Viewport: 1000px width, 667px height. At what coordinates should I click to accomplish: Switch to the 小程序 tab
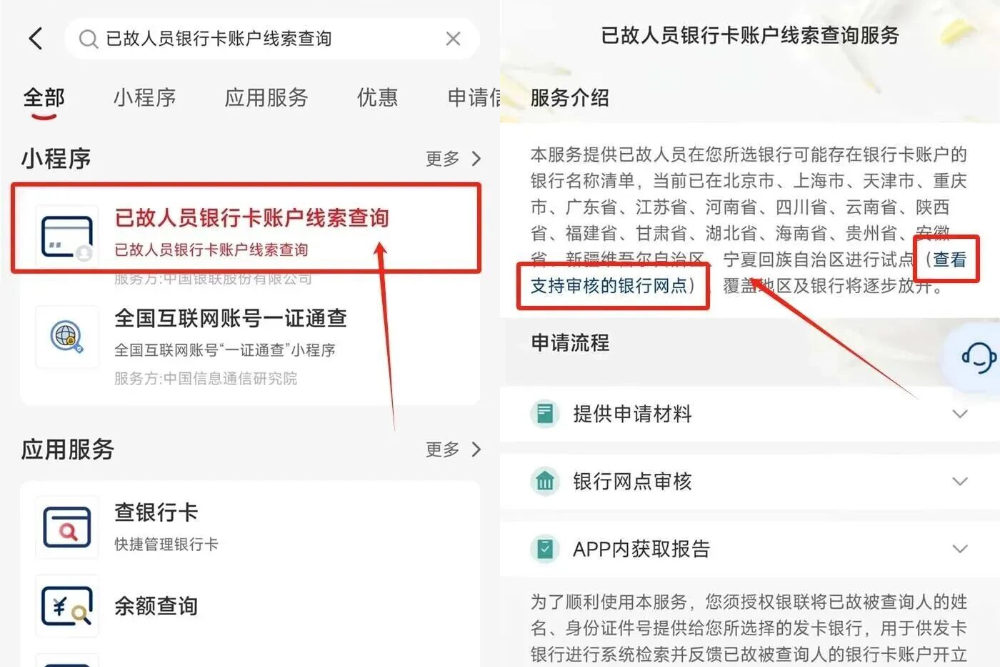pyautogui.click(x=145, y=98)
